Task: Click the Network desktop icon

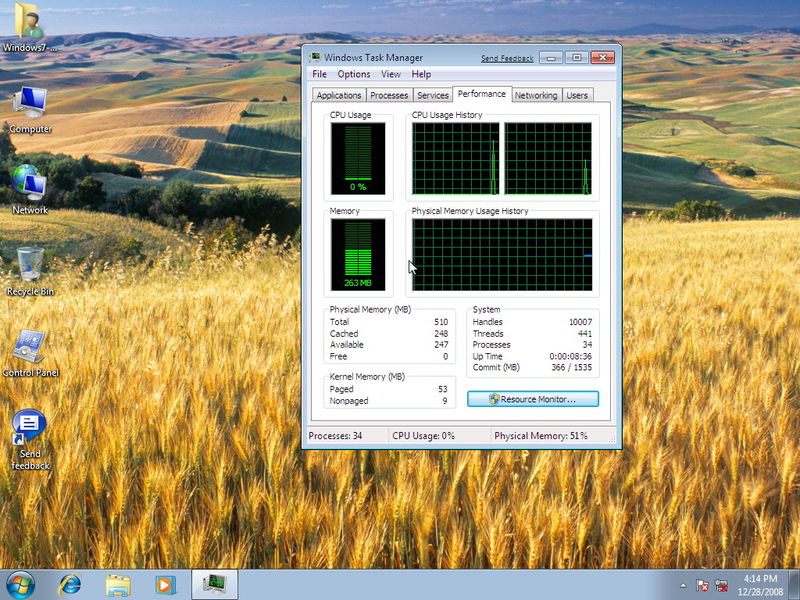Action: tap(30, 186)
